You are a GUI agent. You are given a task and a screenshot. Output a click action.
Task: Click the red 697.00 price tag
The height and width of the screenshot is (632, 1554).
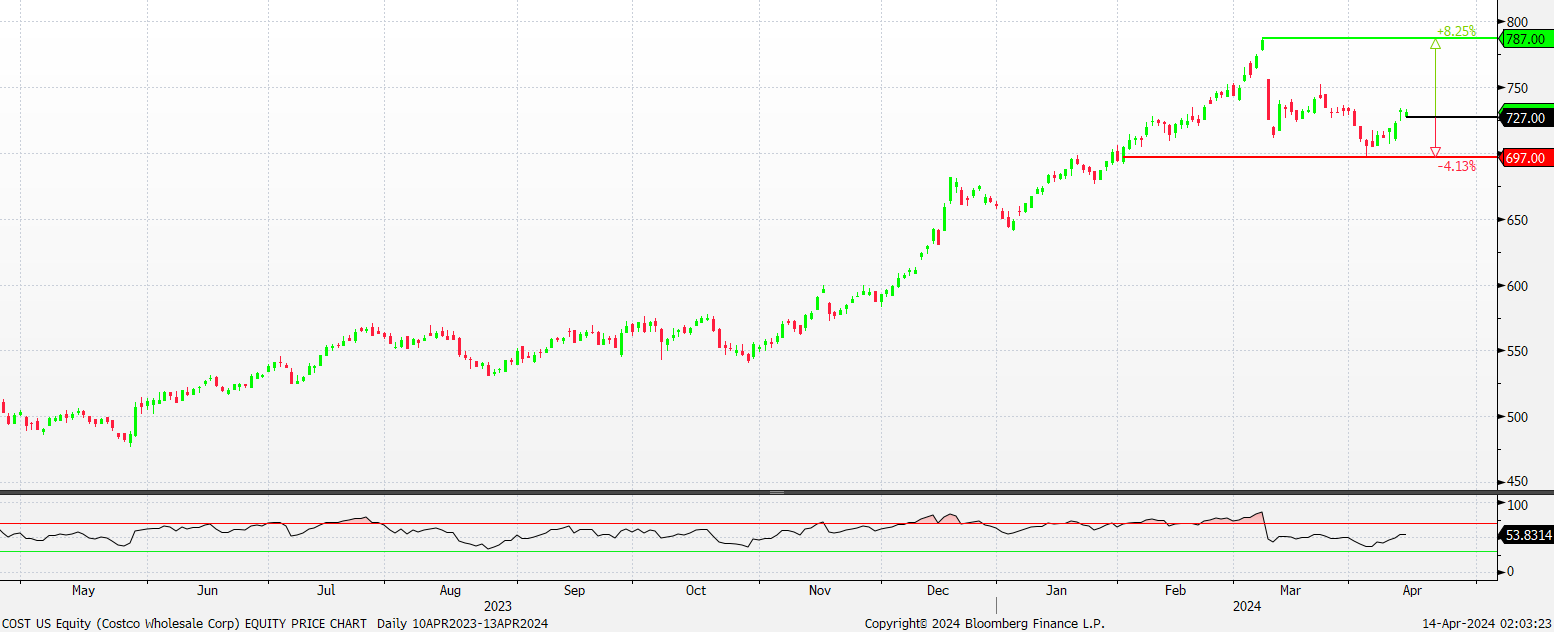[x=1526, y=158]
